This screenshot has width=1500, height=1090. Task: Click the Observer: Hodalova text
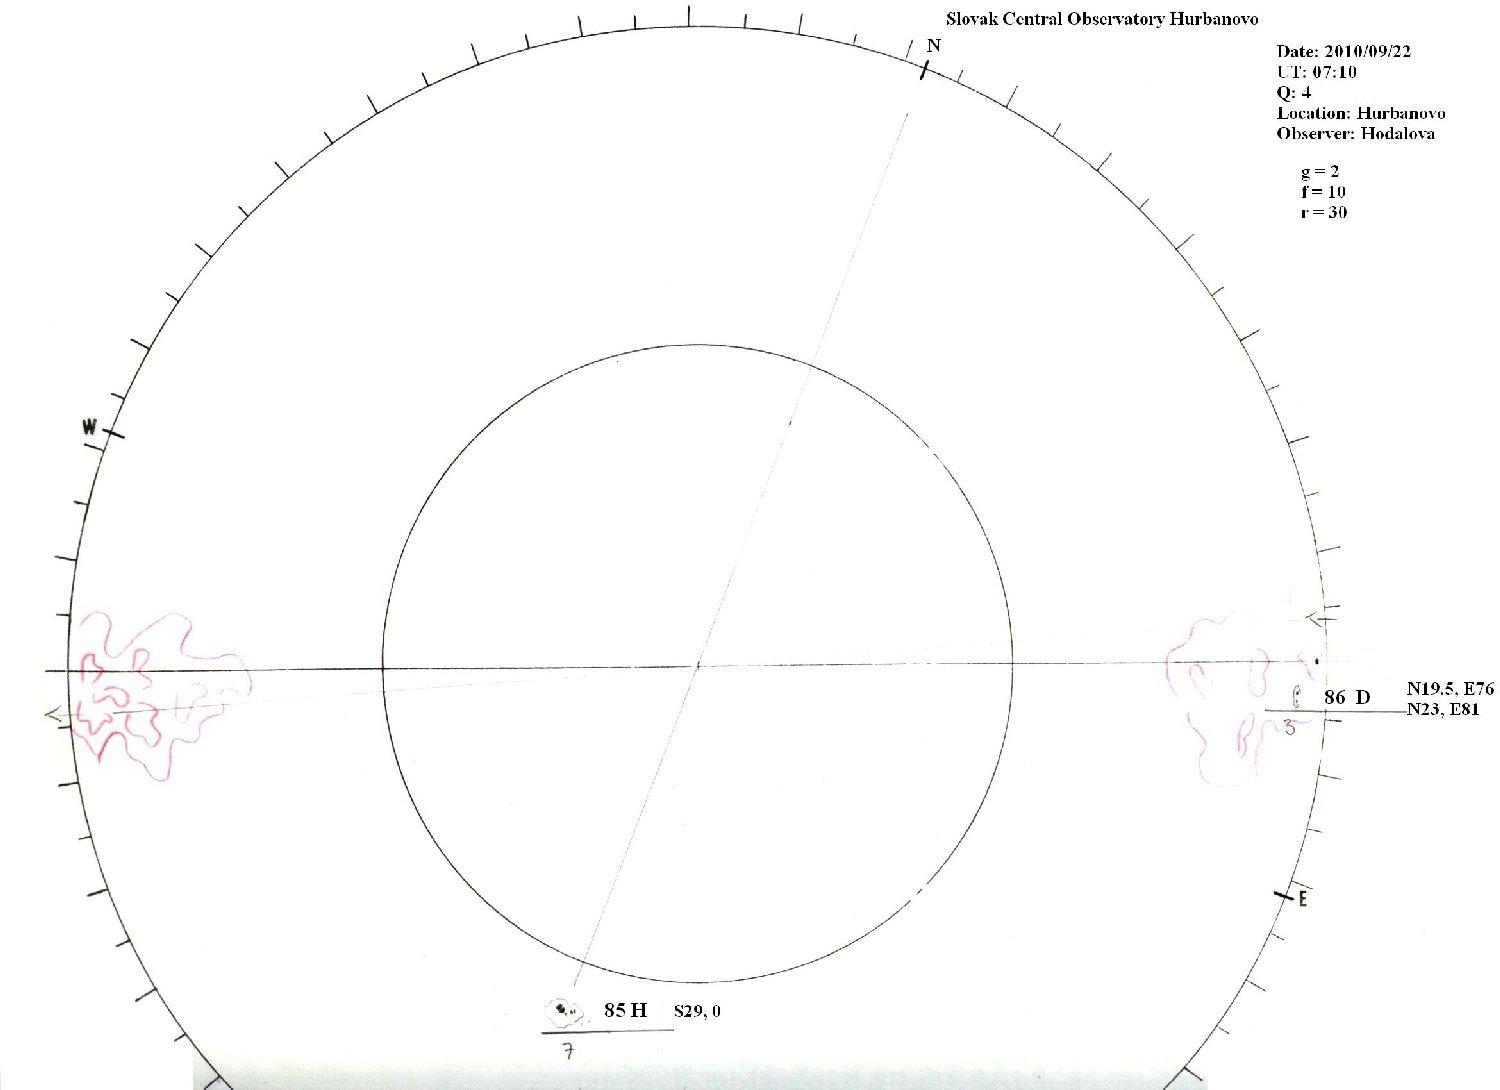pos(1355,134)
